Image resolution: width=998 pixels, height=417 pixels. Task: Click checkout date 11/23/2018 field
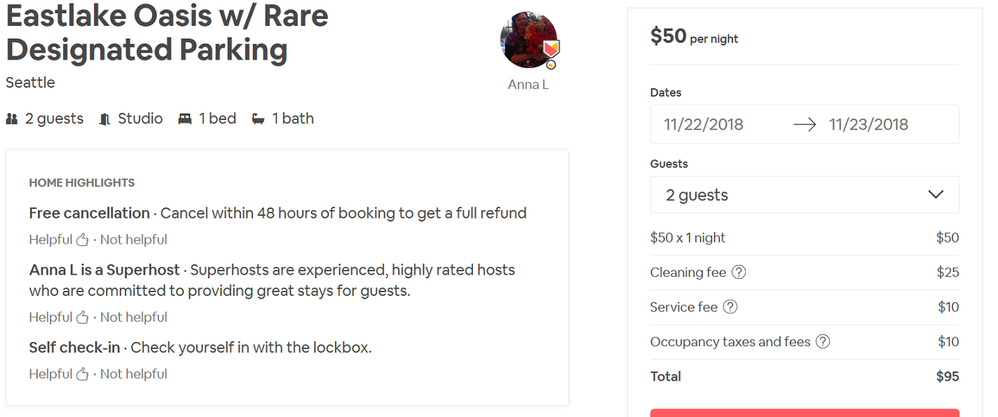point(868,125)
